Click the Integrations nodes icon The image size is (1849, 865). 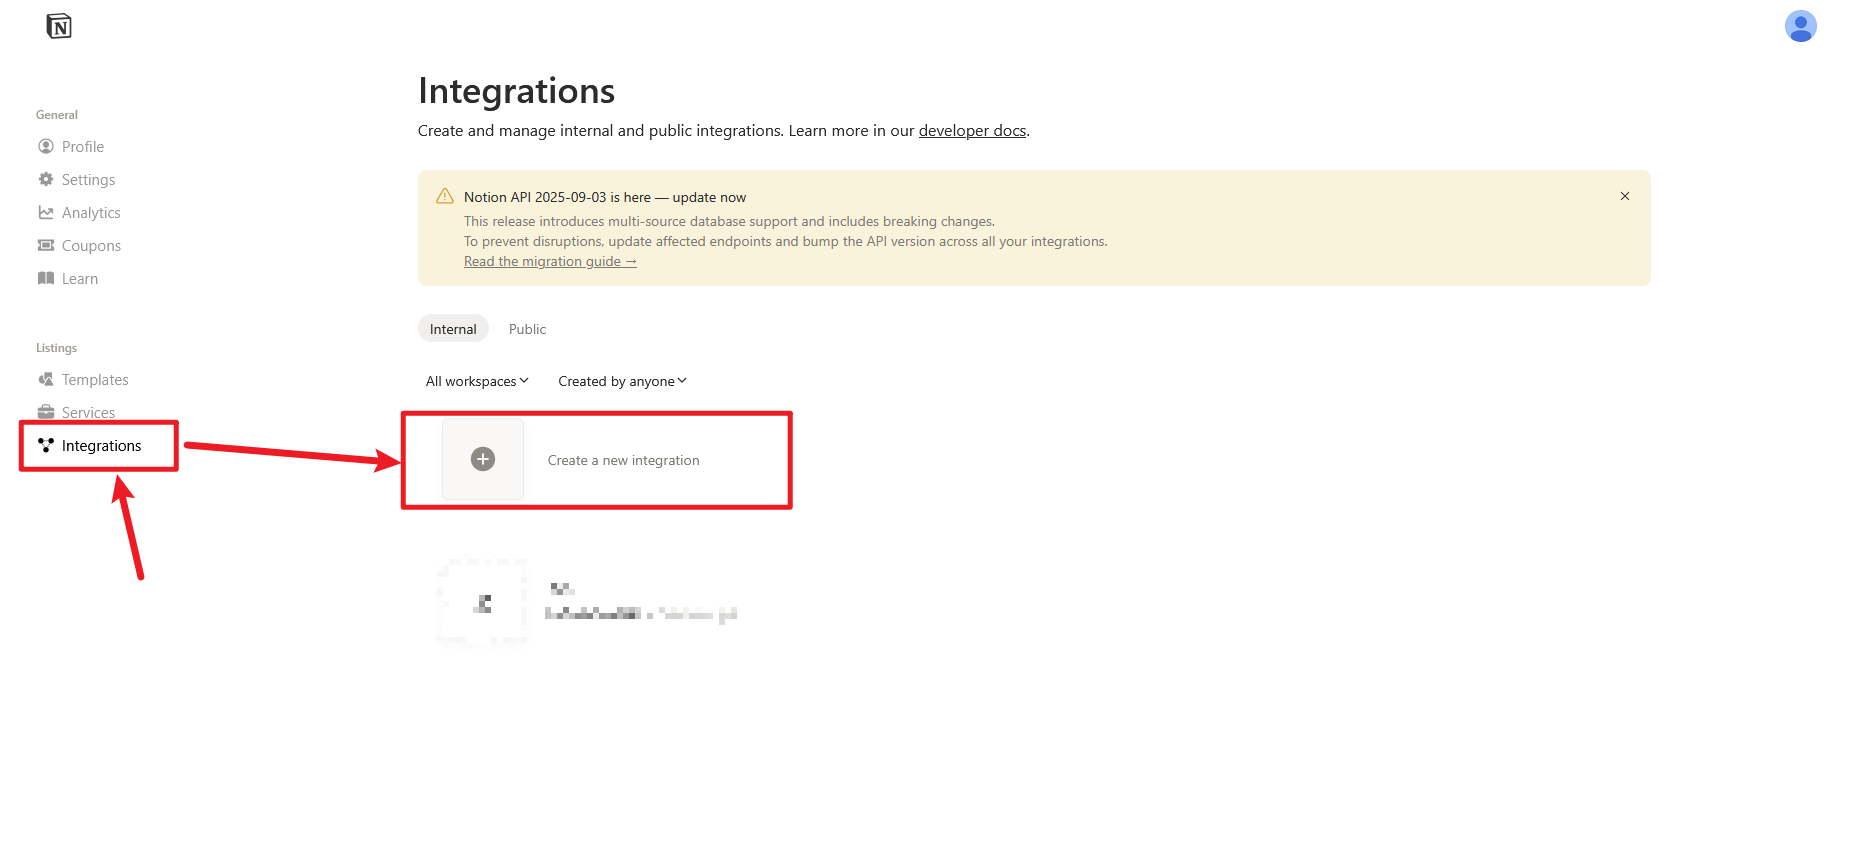tap(46, 445)
